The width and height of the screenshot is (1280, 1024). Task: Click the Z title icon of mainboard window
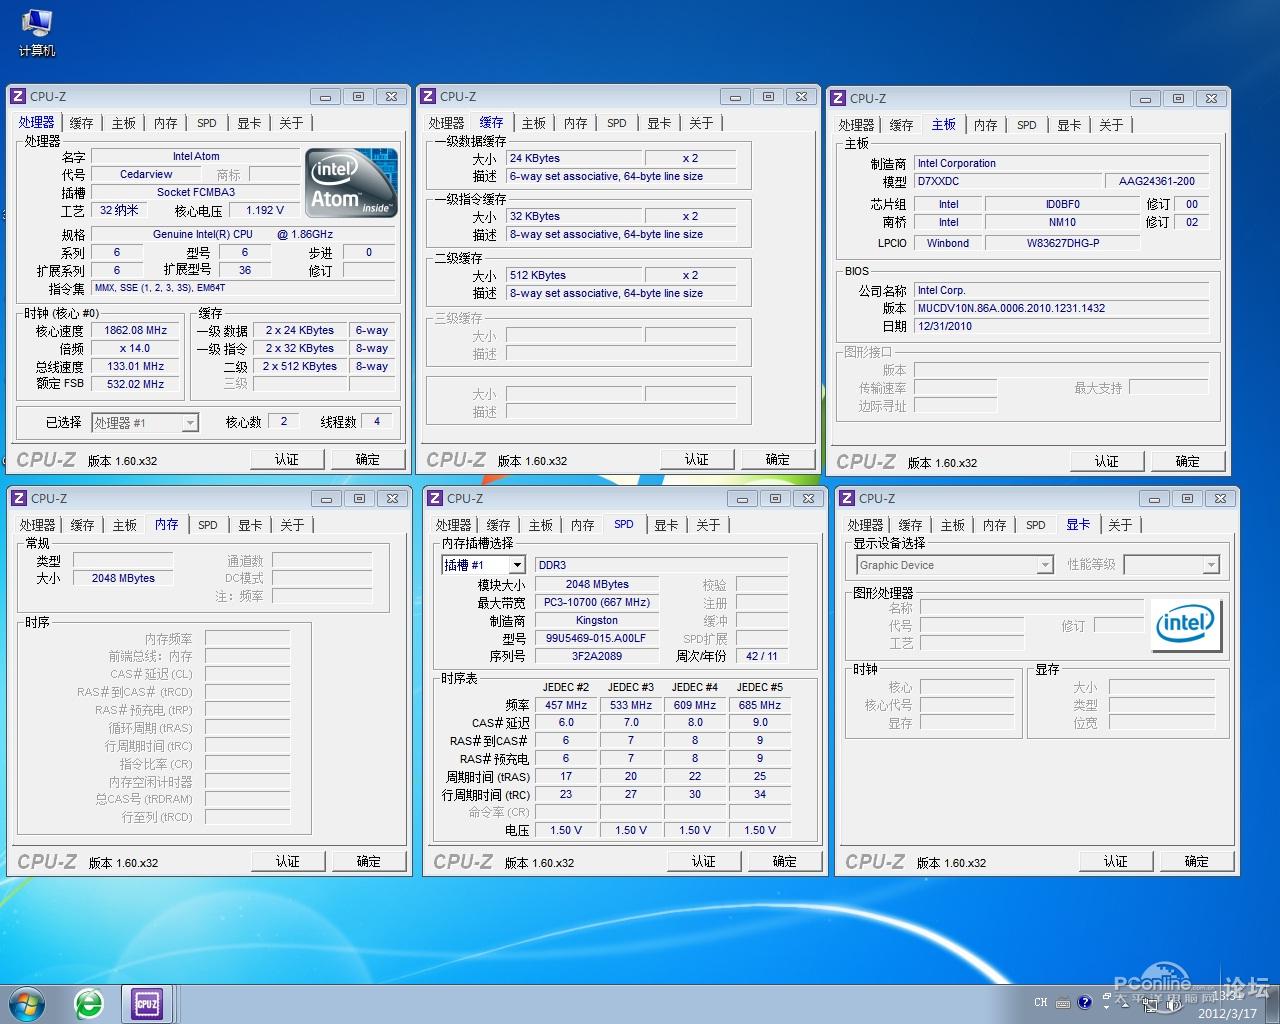click(x=838, y=98)
